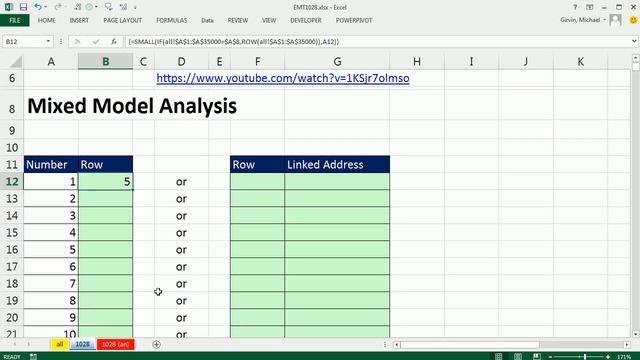Select row 12 header
Screen dimensions: 640x360
[x=12, y=181]
